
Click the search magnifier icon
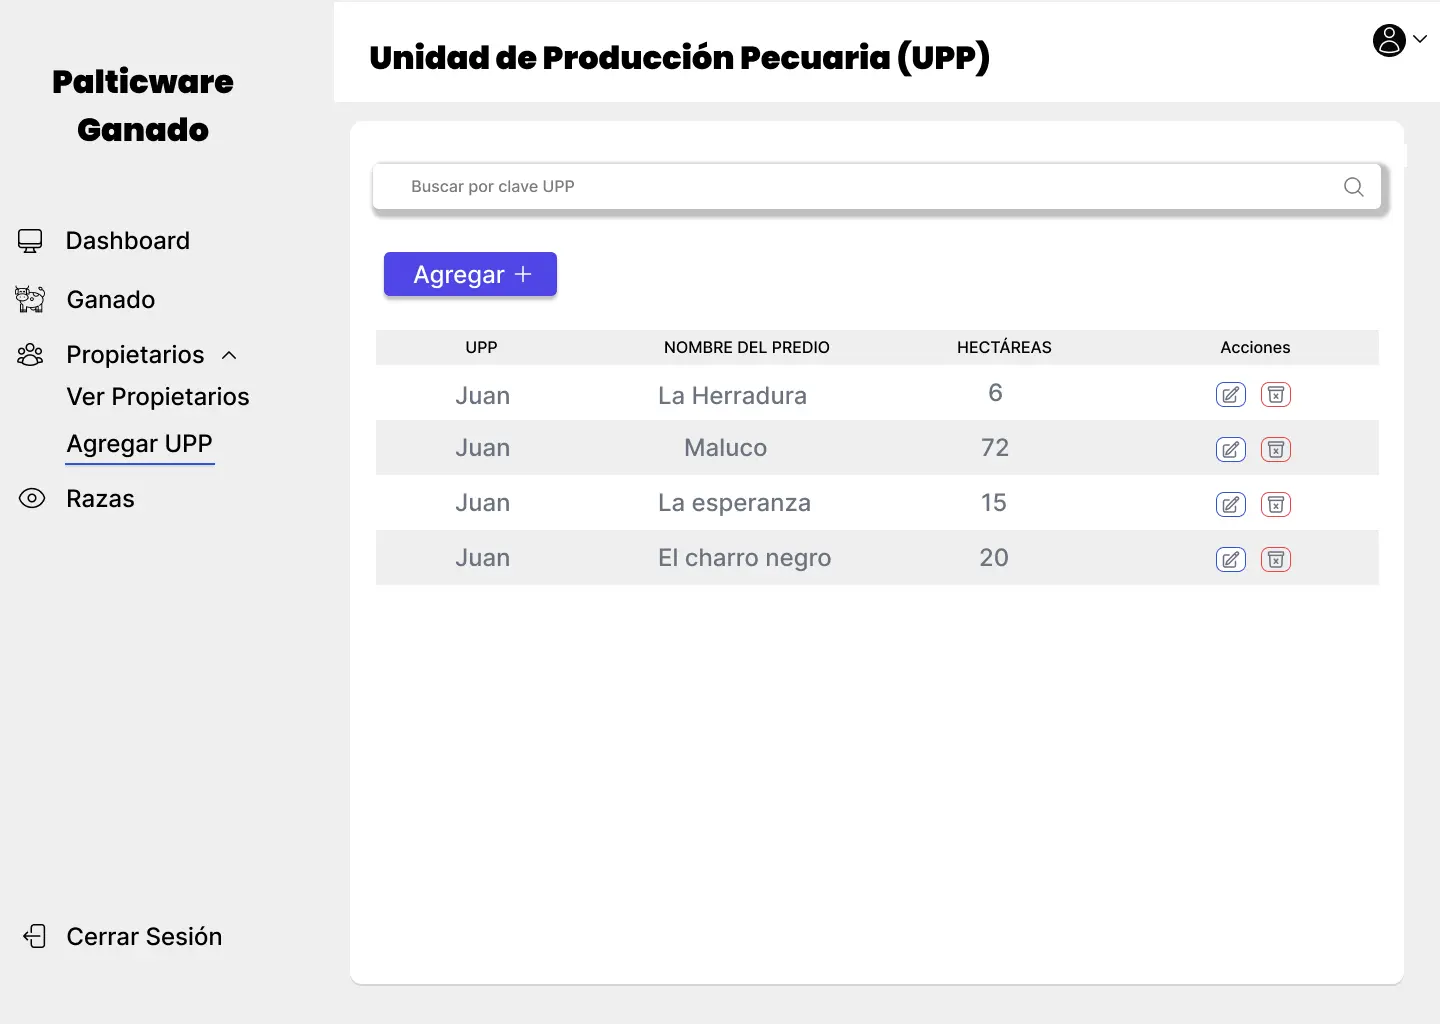coord(1354,187)
